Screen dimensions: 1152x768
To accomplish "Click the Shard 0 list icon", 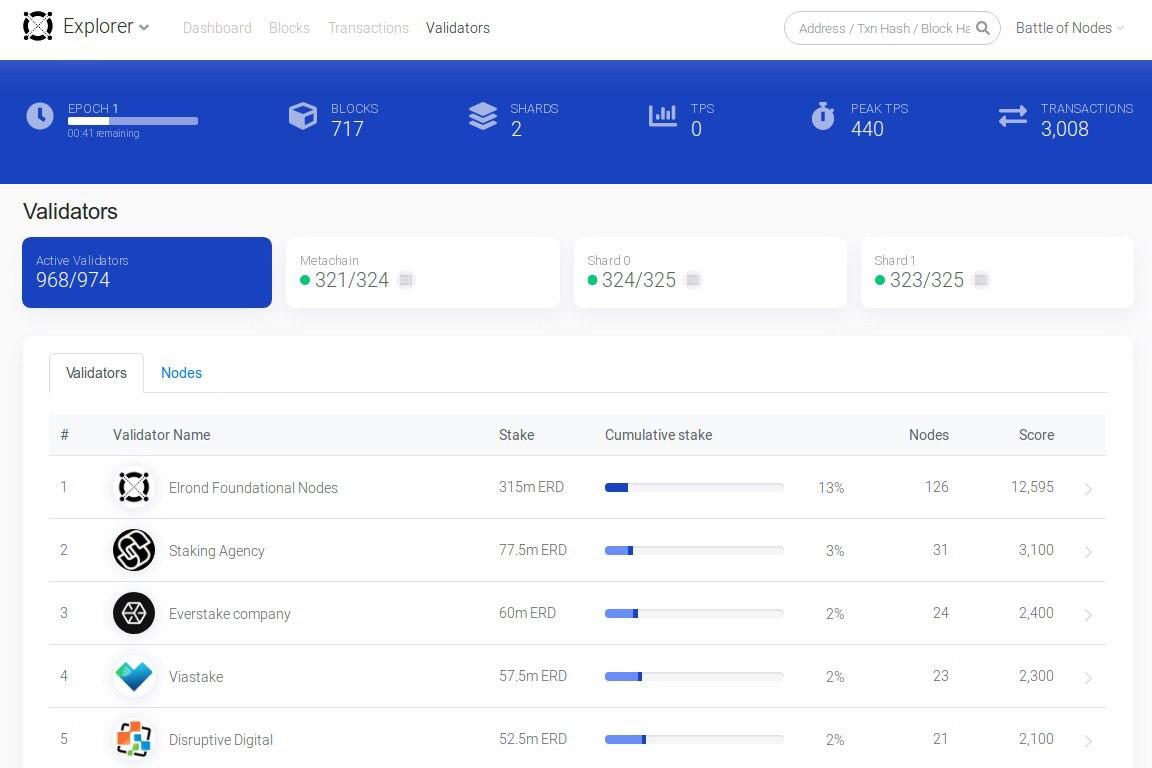I will pos(692,280).
